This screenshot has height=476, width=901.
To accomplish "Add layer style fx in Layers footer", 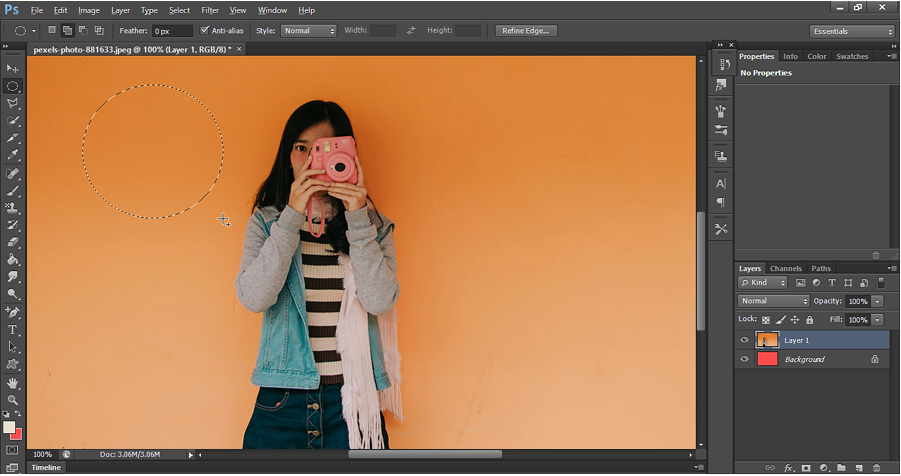I will coord(788,468).
